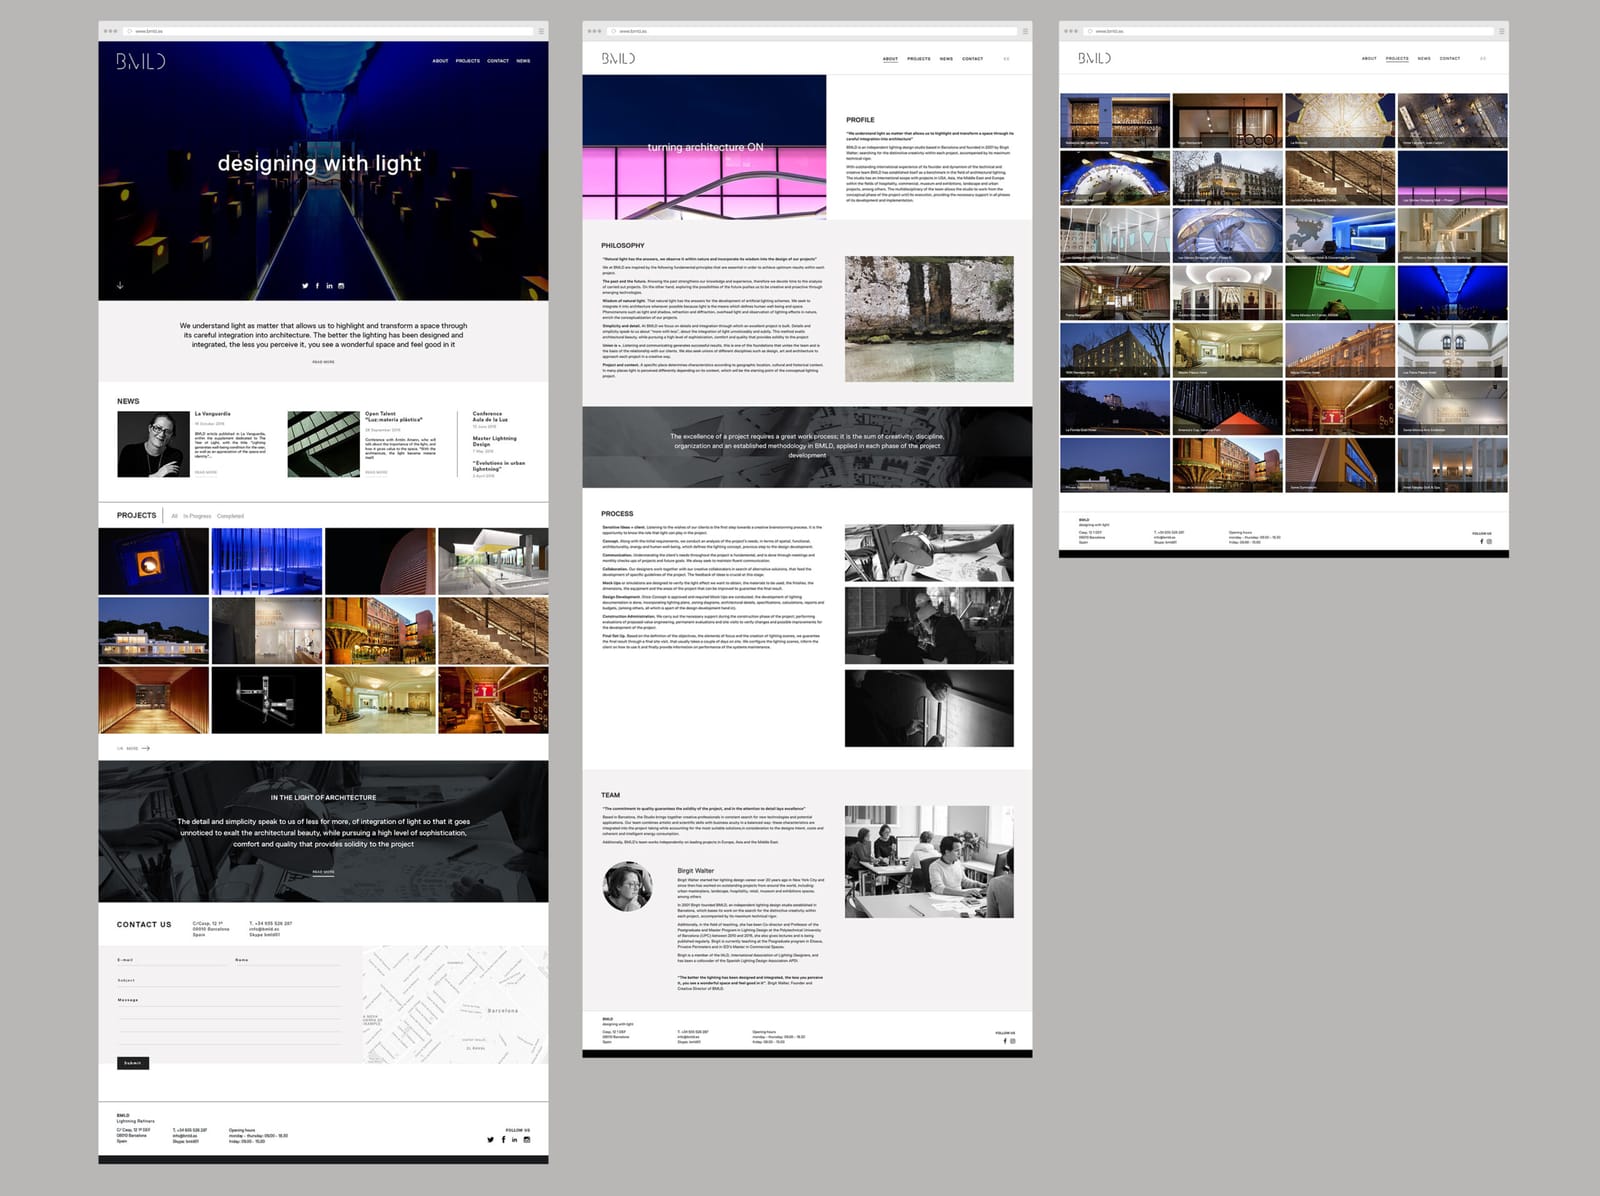Screen dimensions: 1600x1196
Task: Click the Instagram icon on the home hero image
Action: tap(341, 286)
